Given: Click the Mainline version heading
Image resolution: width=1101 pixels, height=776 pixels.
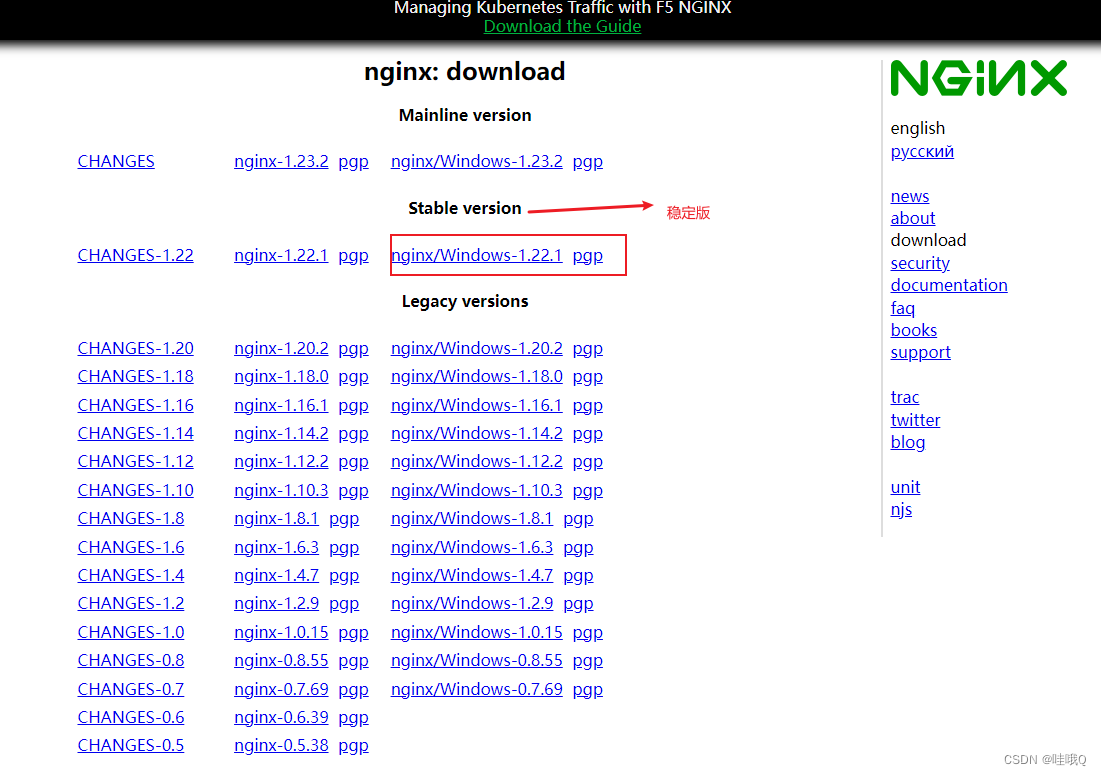Looking at the screenshot, I should coord(465,115).
